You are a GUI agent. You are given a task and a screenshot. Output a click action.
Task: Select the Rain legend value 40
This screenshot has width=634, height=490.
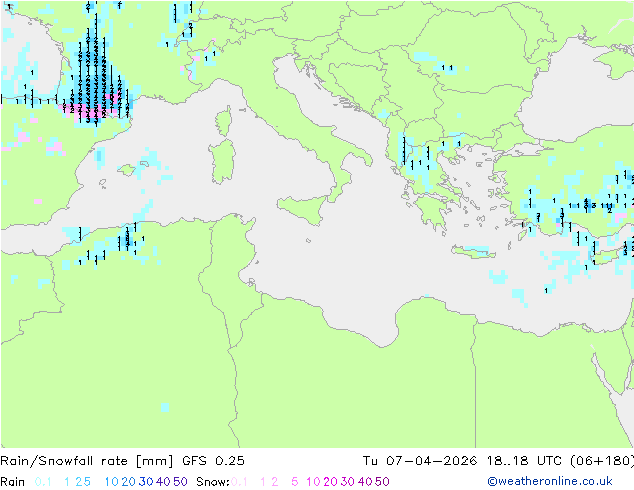tap(163, 482)
